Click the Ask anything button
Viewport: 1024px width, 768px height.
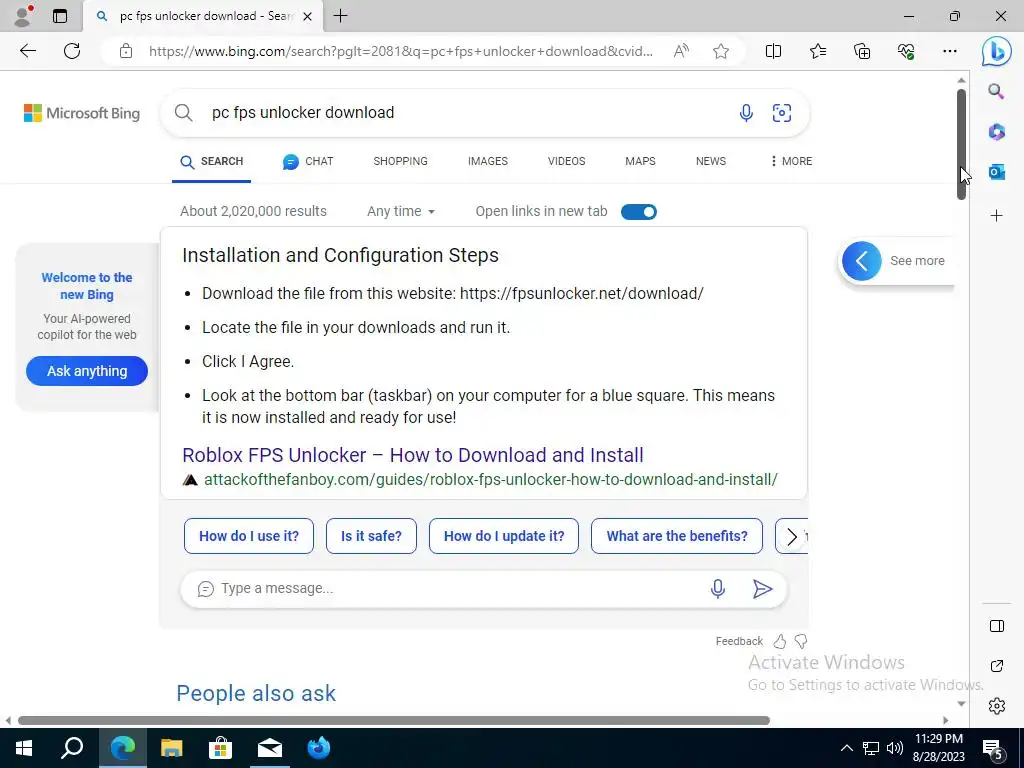pyautogui.click(x=87, y=371)
